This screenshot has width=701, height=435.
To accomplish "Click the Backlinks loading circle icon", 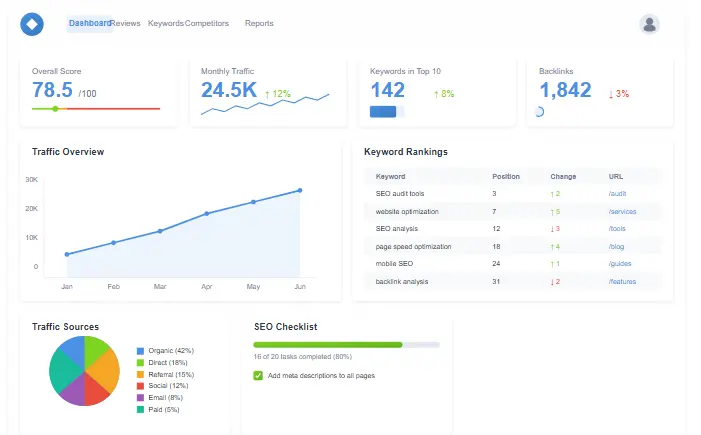I will coord(540,112).
